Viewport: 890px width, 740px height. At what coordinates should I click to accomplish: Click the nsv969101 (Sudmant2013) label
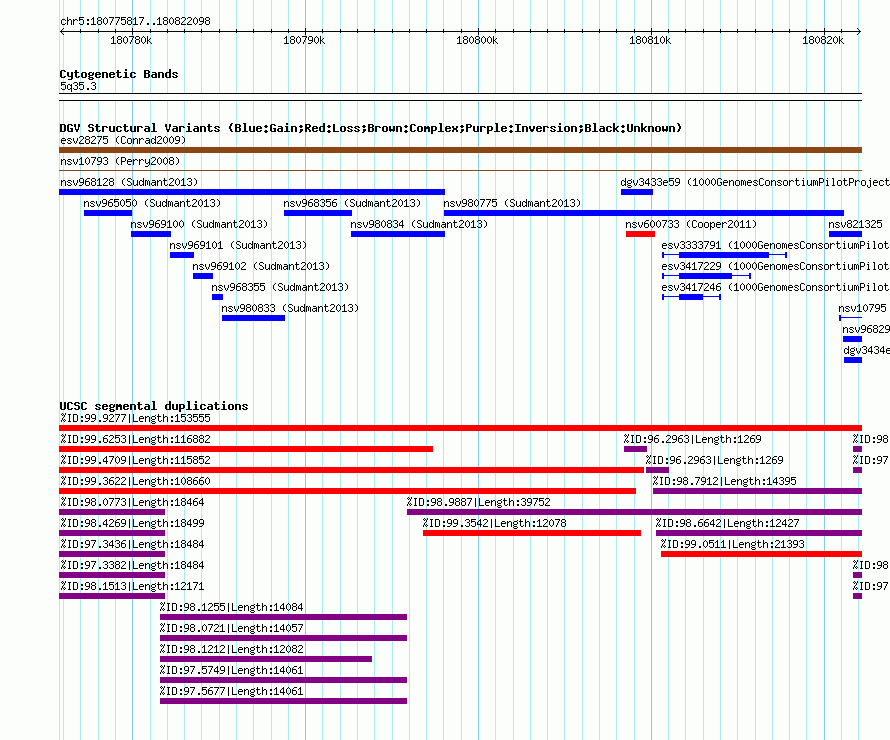238,245
